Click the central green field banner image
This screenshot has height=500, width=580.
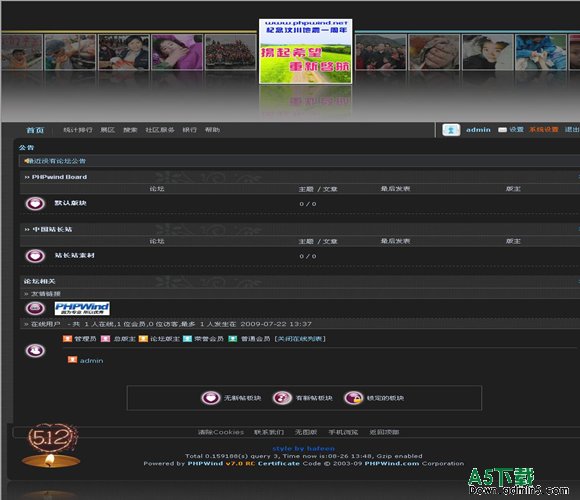(x=306, y=51)
